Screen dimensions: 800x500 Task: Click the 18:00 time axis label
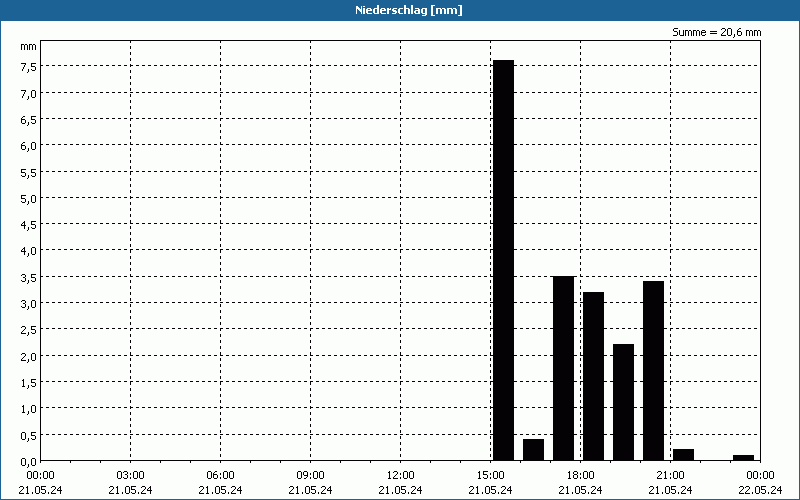pyautogui.click(x=580, y=476)
